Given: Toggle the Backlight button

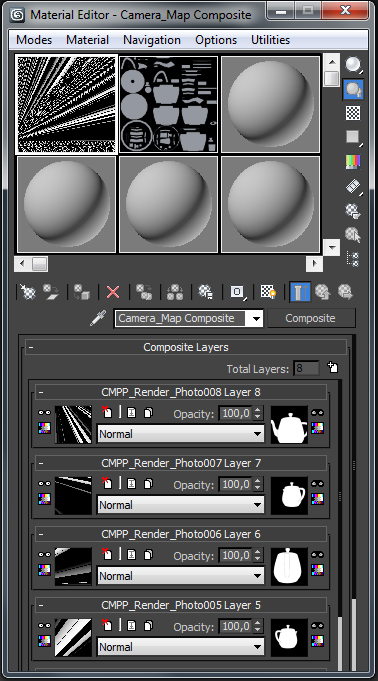Looking at the screenshot, I should [353, 89].
